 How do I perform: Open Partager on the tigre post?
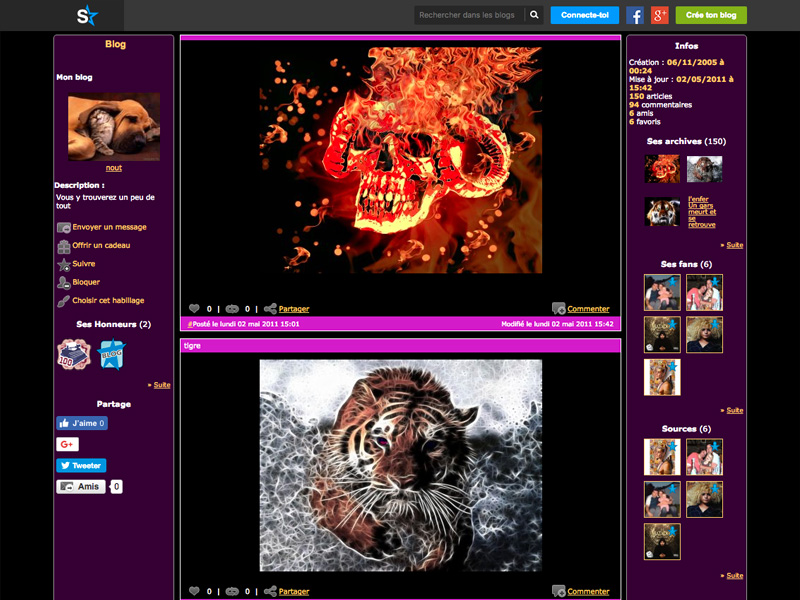(x=293, y=591)
